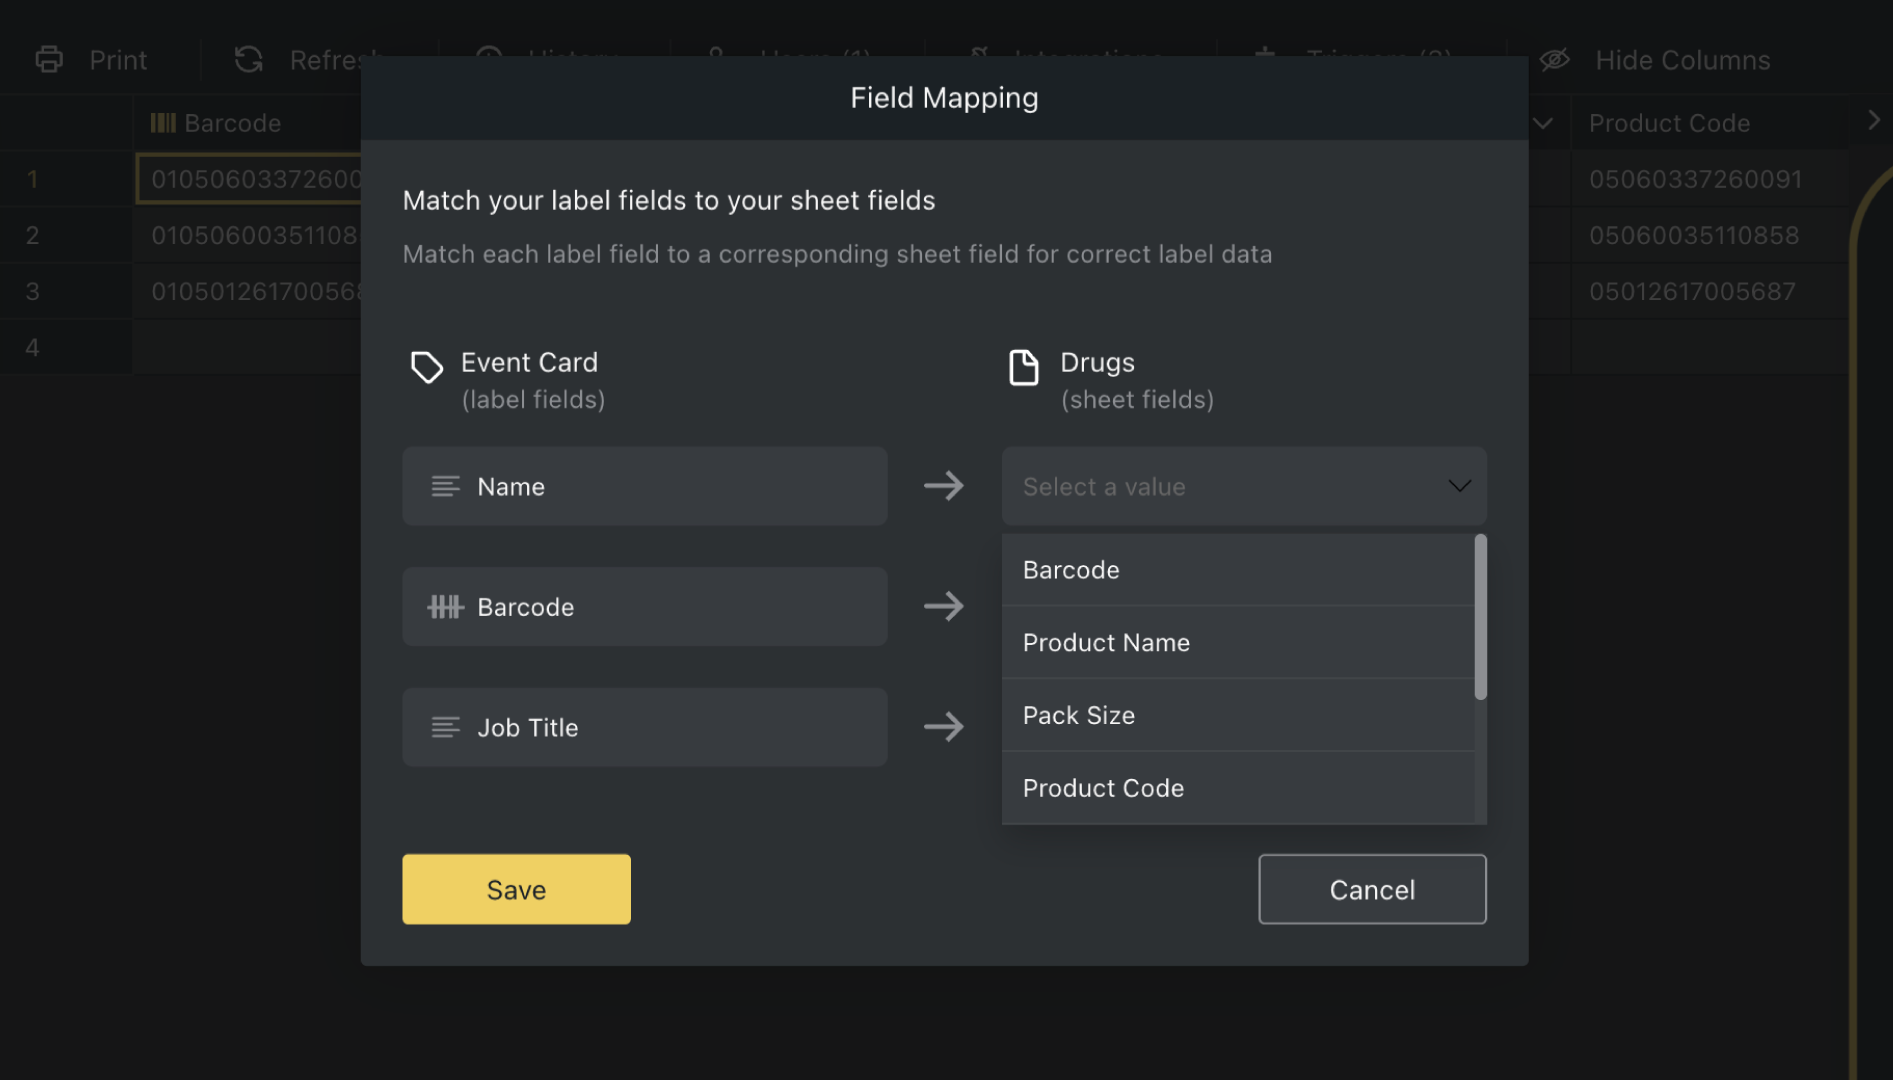
Task: Click the text-lines icon beside Name
Action: (445, 486)
